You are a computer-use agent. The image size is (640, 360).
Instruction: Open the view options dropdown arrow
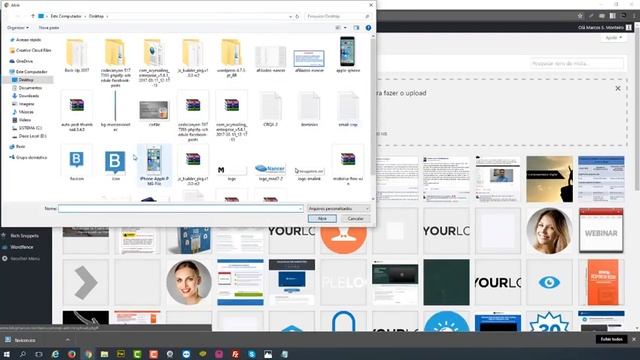[x=345, y=28]
